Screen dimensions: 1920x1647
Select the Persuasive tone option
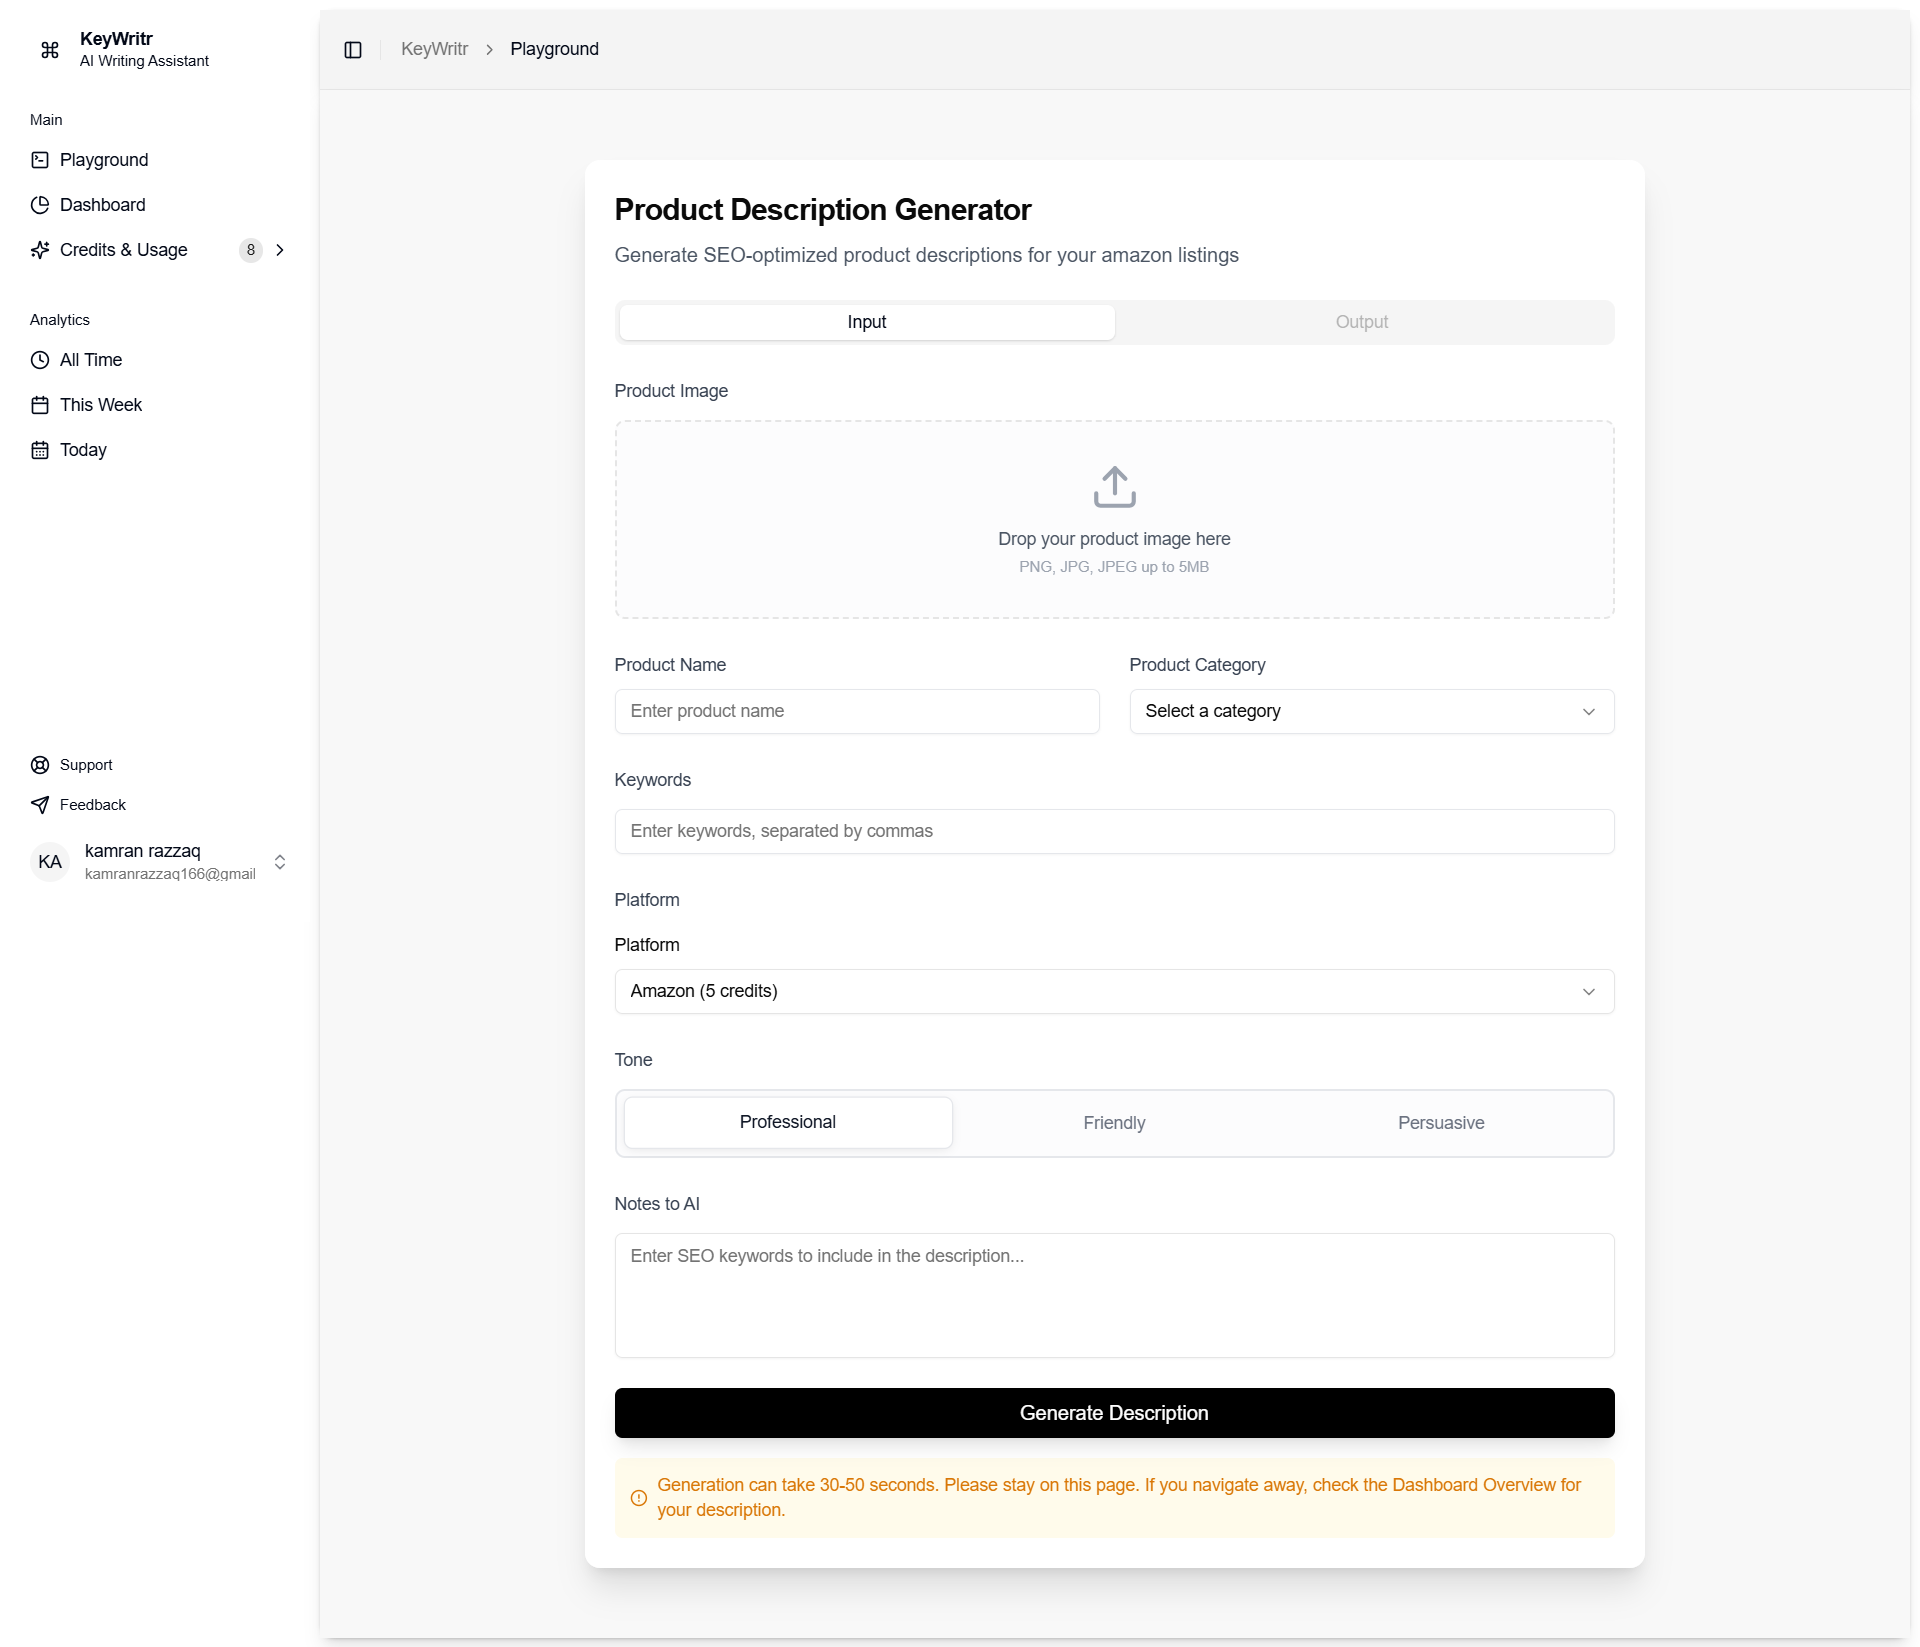click(x=1440, y=1123)
